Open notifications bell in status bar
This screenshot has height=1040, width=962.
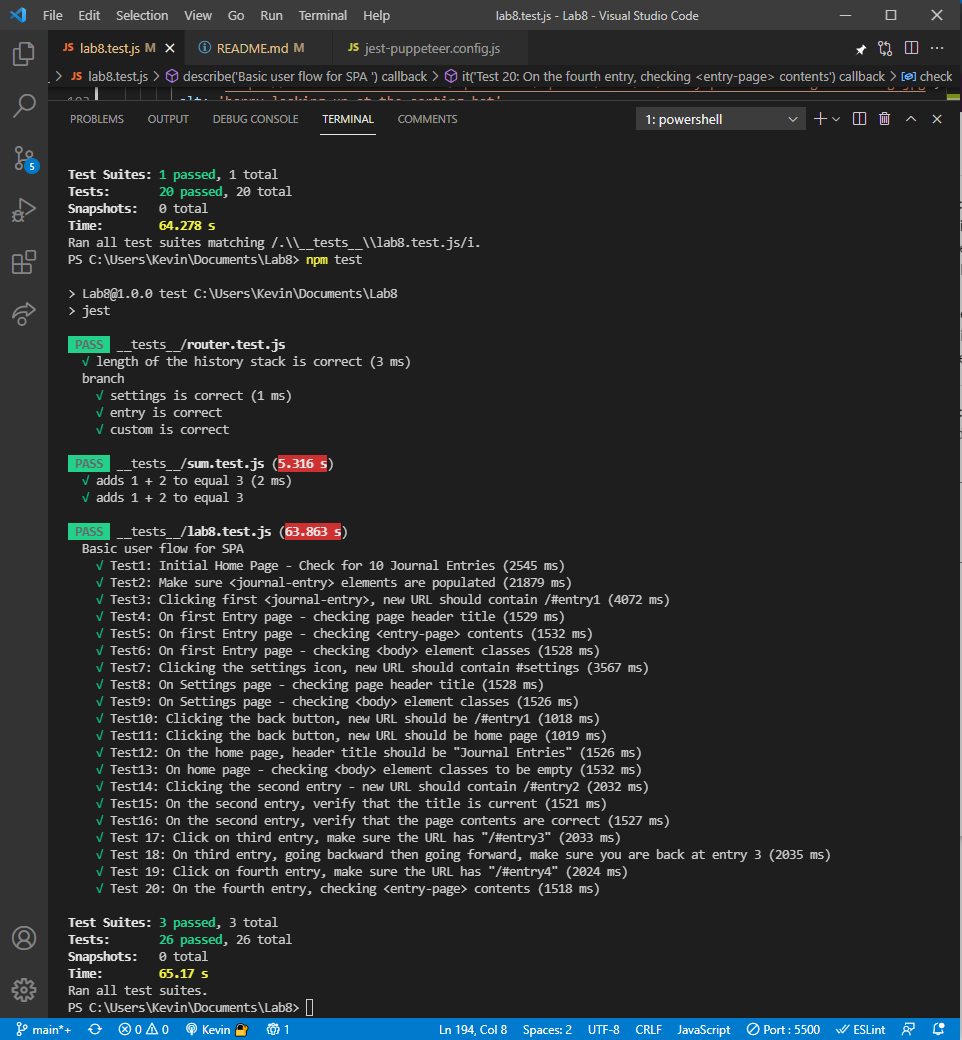point(938,1029)
